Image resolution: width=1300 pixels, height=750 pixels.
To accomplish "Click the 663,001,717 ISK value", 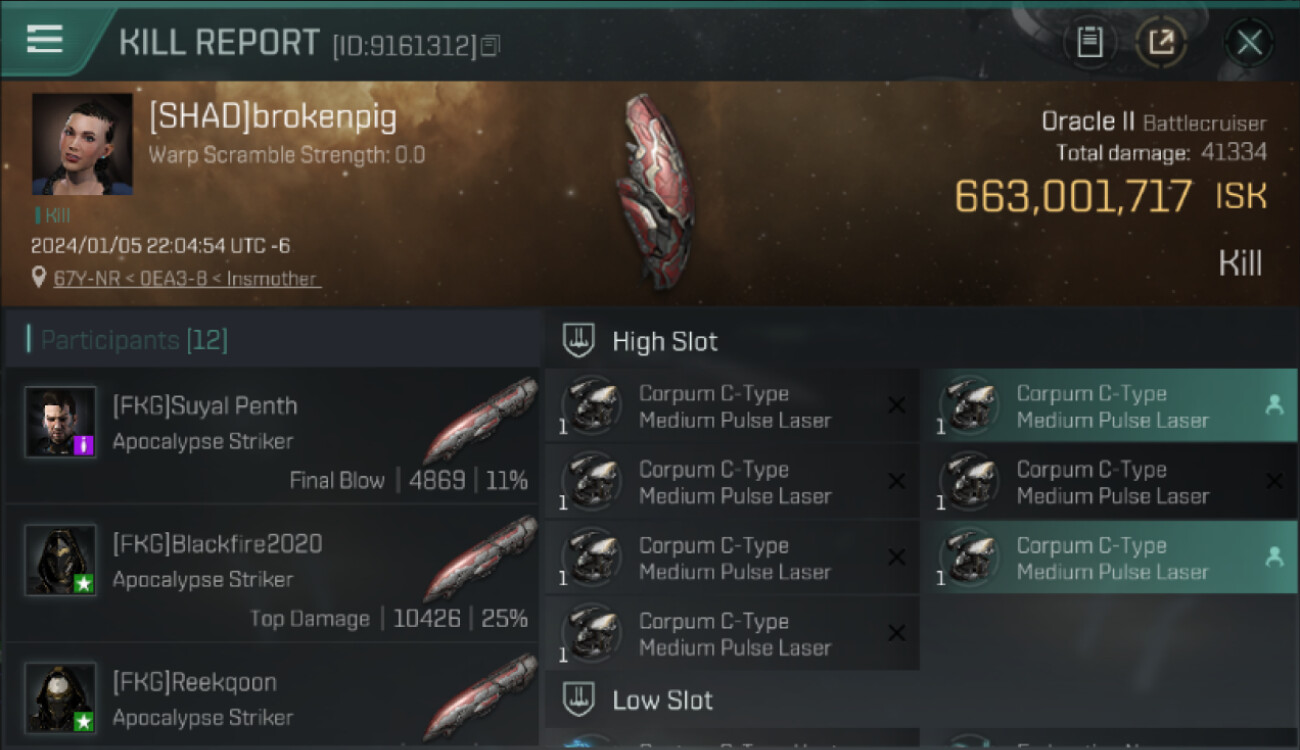I will pyautogui.click(x=1110, y=196).
